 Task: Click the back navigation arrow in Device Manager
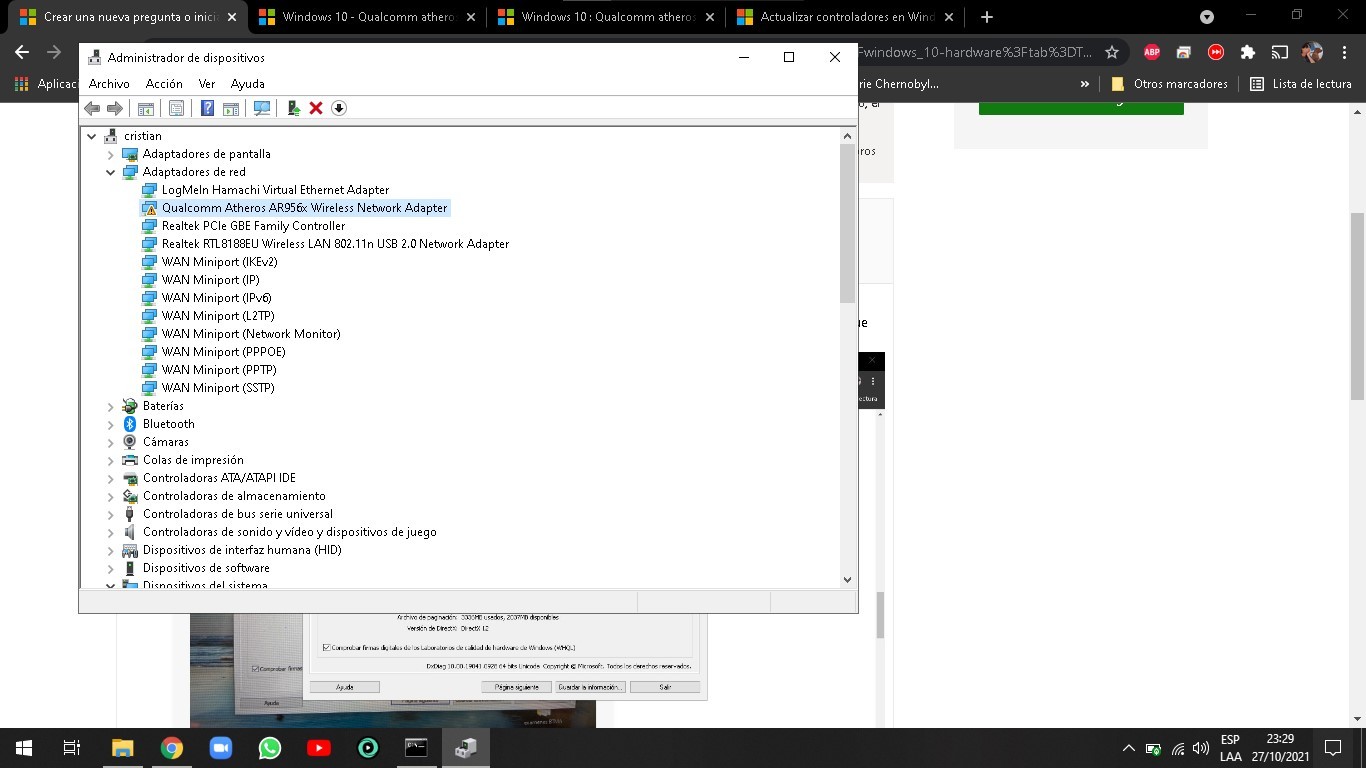[x=93, y=107]
